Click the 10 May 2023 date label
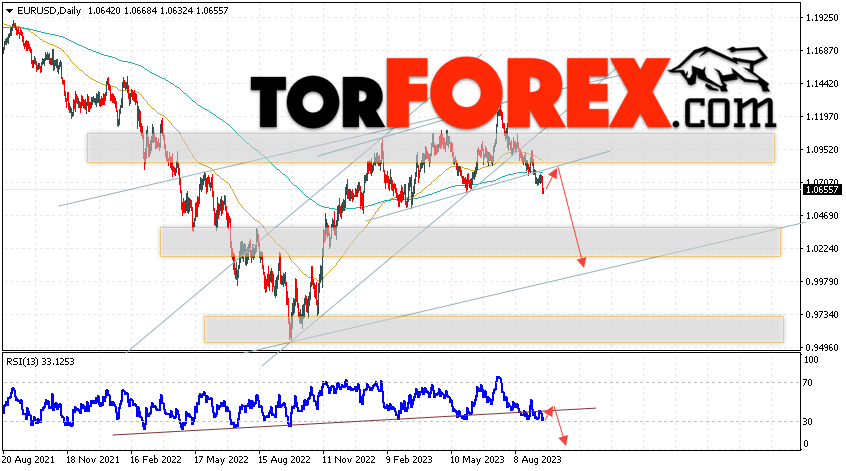The width and height of the screenshot is (846, 471). point(477,460)
